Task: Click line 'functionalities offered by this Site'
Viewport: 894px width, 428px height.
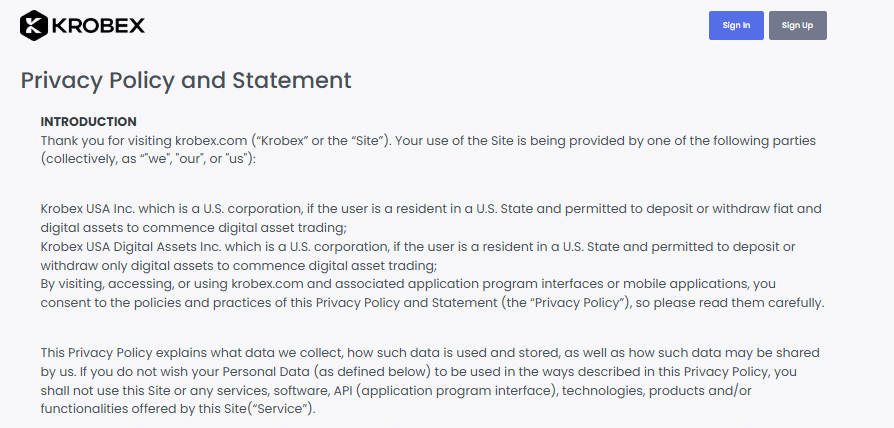Action: tap(177, 409)
